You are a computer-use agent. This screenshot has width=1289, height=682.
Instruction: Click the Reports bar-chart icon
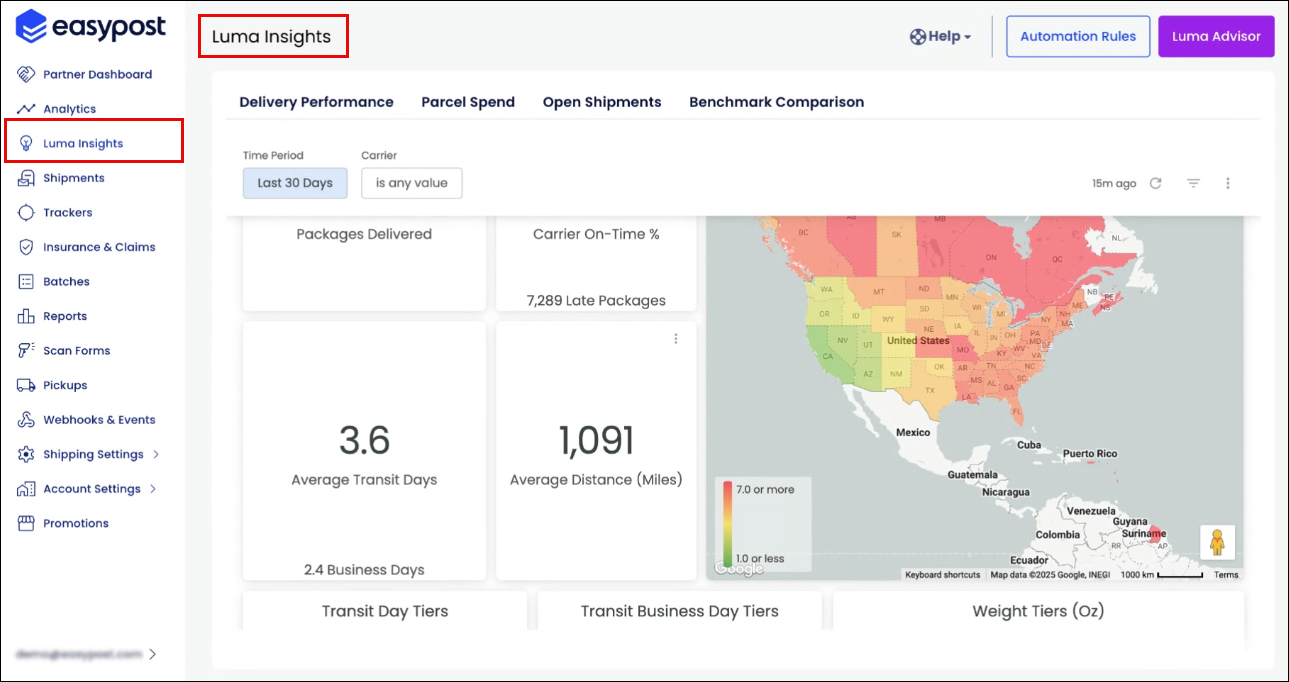point(27,316)
